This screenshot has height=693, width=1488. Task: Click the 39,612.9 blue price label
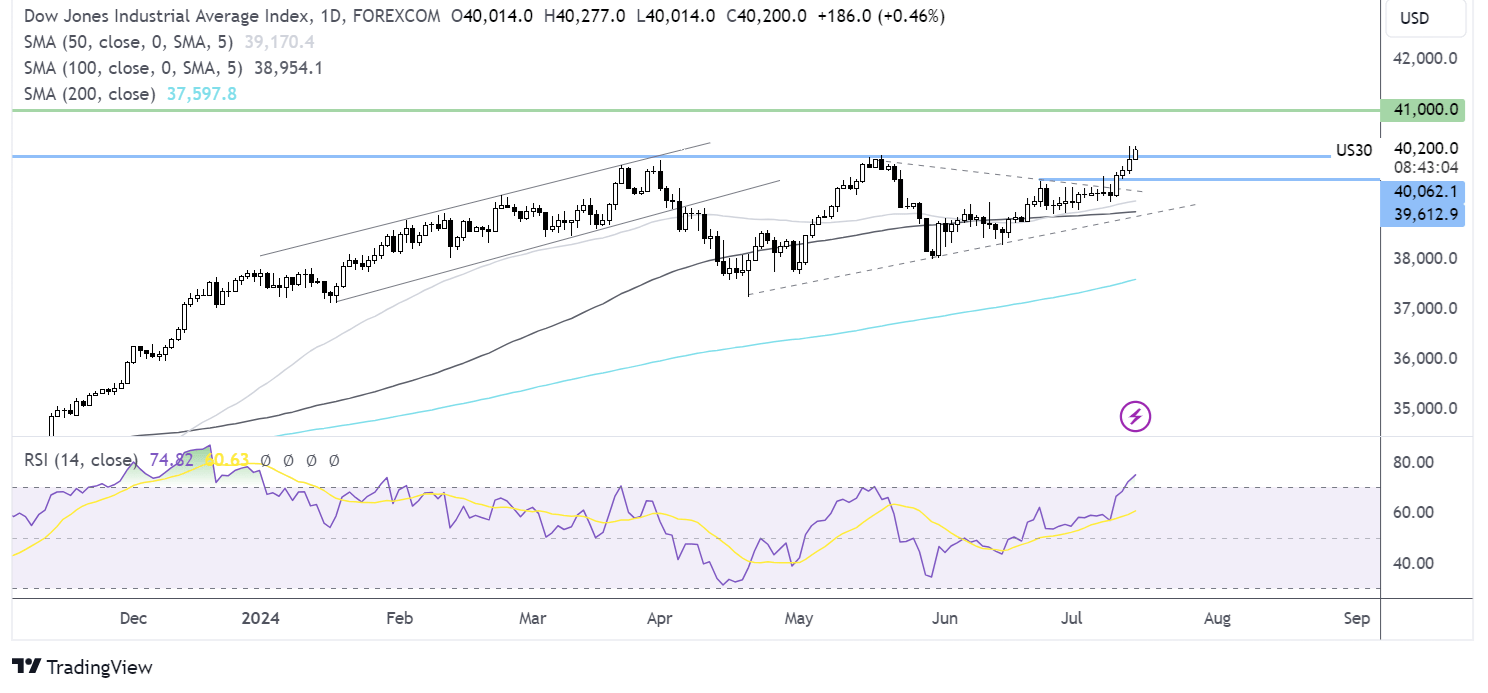click(x=1422, y=213)
